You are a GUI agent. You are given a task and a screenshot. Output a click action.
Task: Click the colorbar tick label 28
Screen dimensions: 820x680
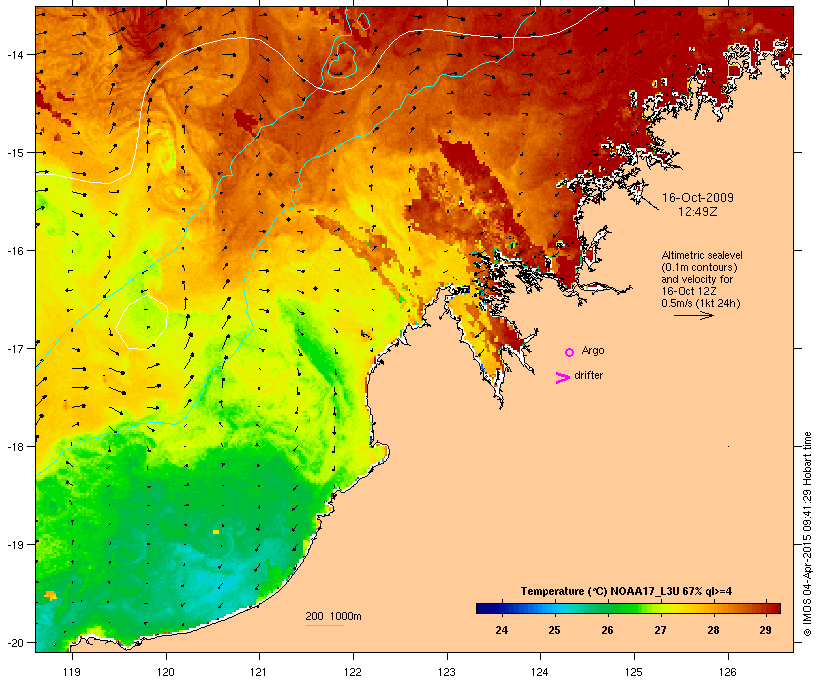(x=713, y=630)
